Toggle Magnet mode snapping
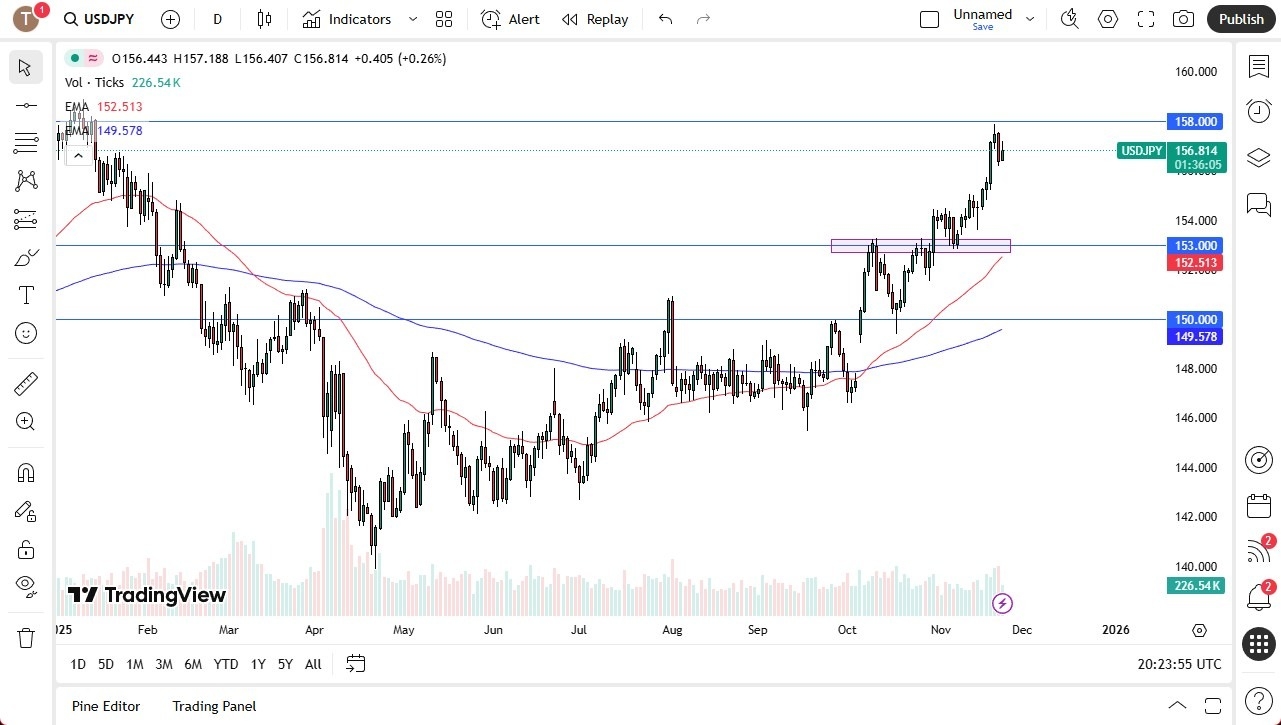 [25, 472]
